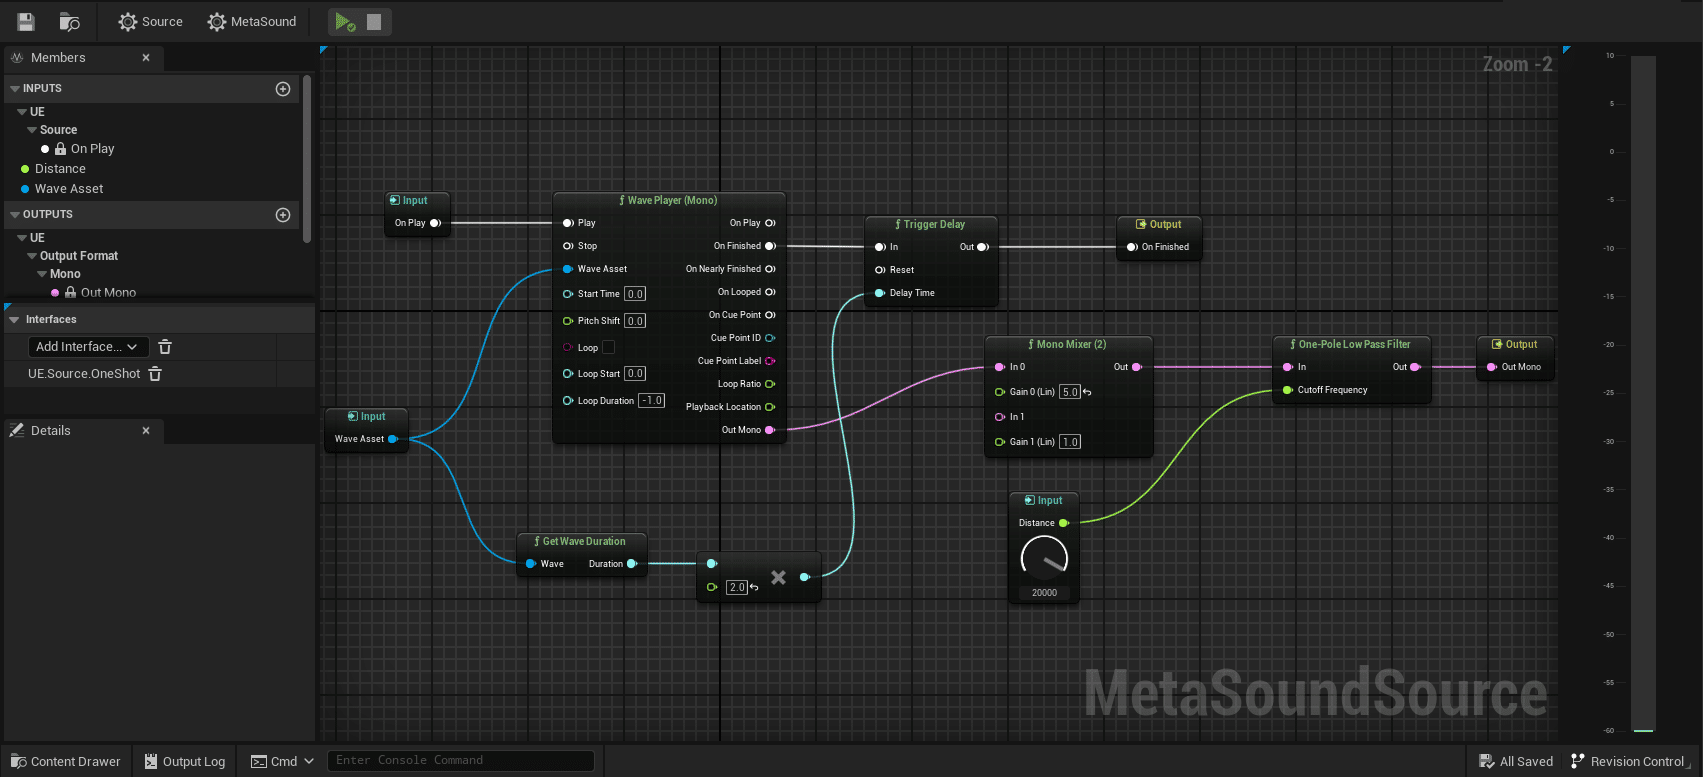The height and width of the screenshot is (777, 1703).
Task: Open the Content Drawer
Action: 65,761
